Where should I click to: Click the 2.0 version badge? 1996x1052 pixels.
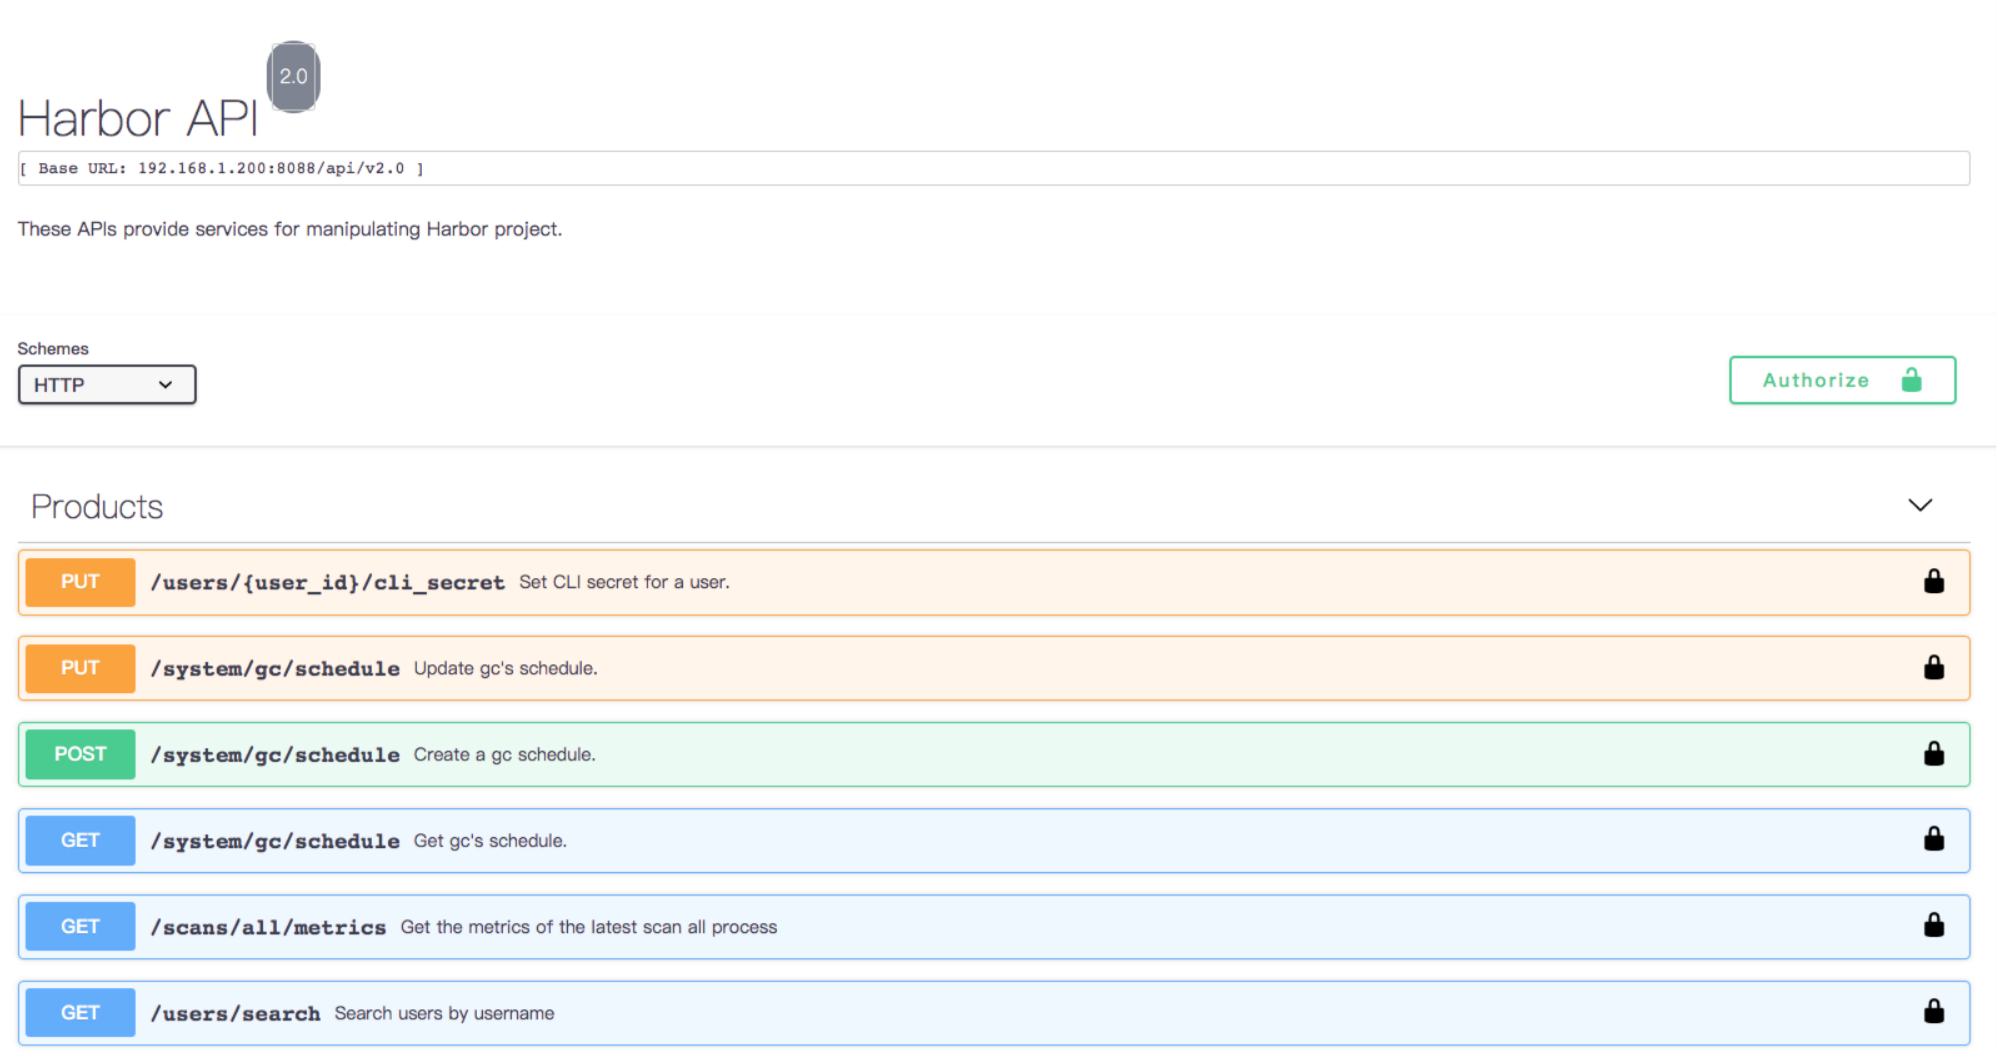click(293, 77)
